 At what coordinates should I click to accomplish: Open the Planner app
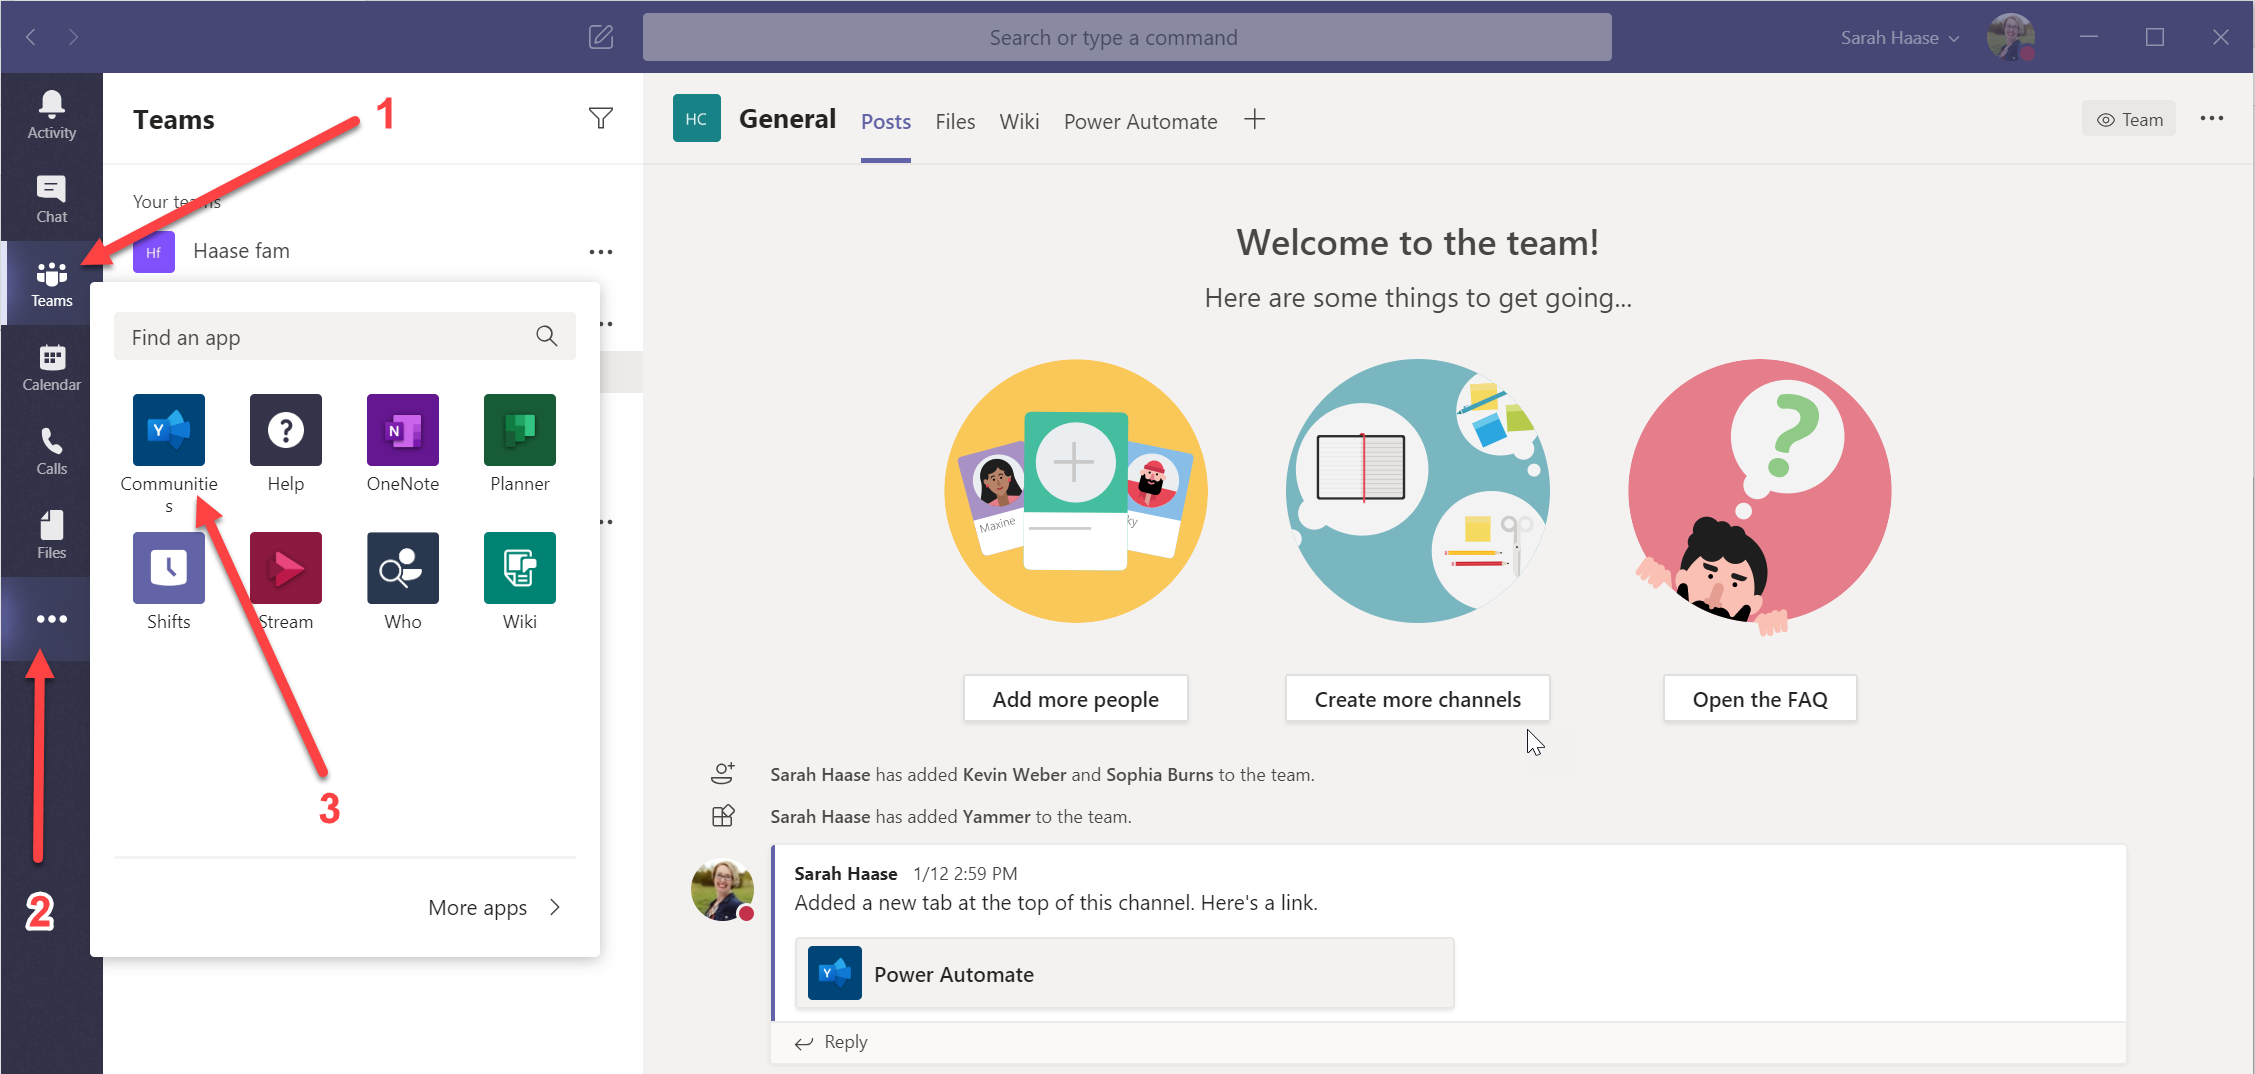(x=519, y=430)
